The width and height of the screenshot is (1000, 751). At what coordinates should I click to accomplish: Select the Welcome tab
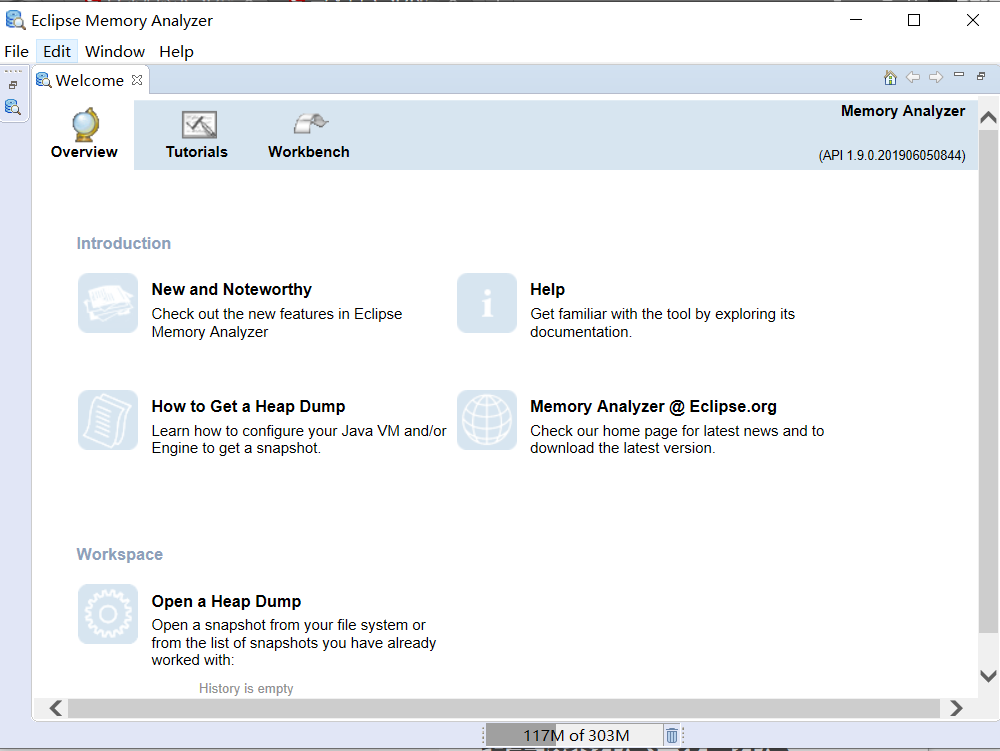(89, 80)
